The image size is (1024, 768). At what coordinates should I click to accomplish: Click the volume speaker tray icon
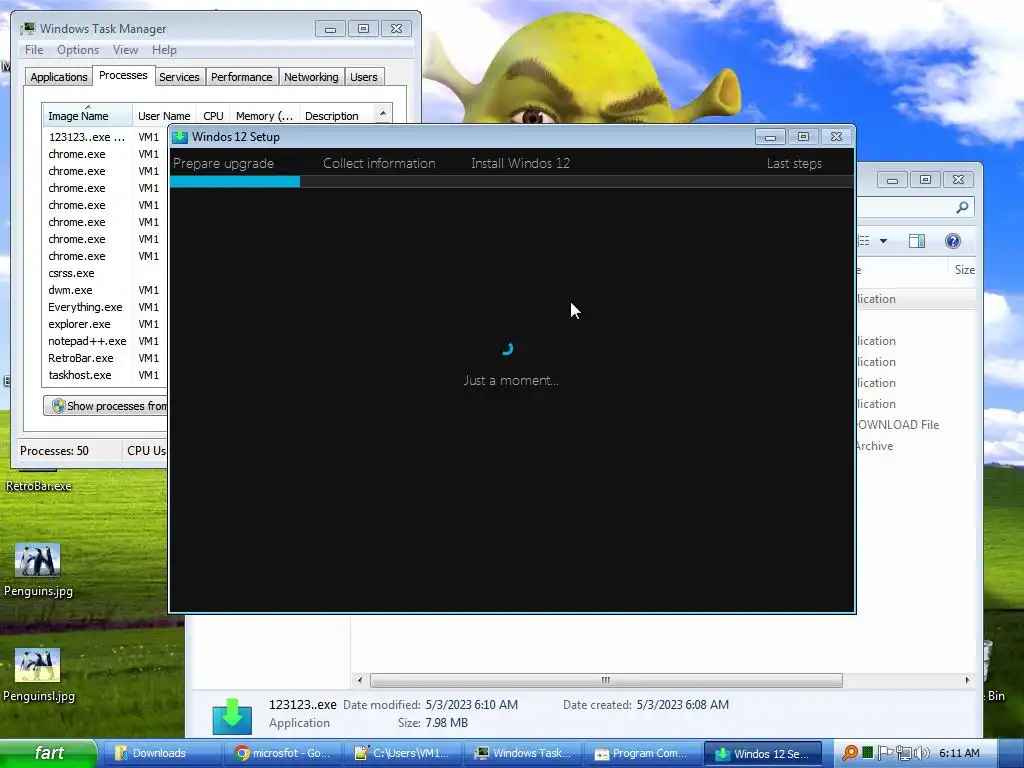click(x=922, y=753)
